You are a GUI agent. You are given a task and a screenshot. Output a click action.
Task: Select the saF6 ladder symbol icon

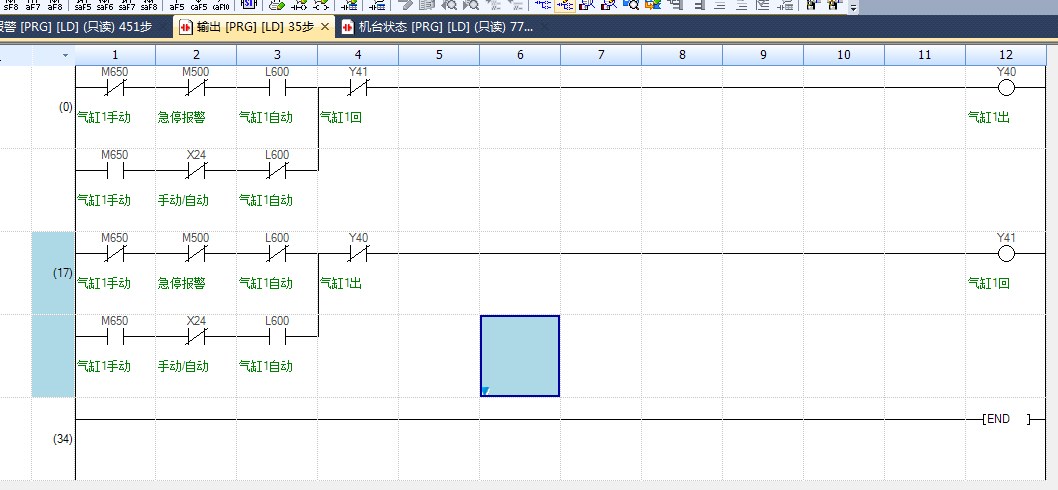104,5
